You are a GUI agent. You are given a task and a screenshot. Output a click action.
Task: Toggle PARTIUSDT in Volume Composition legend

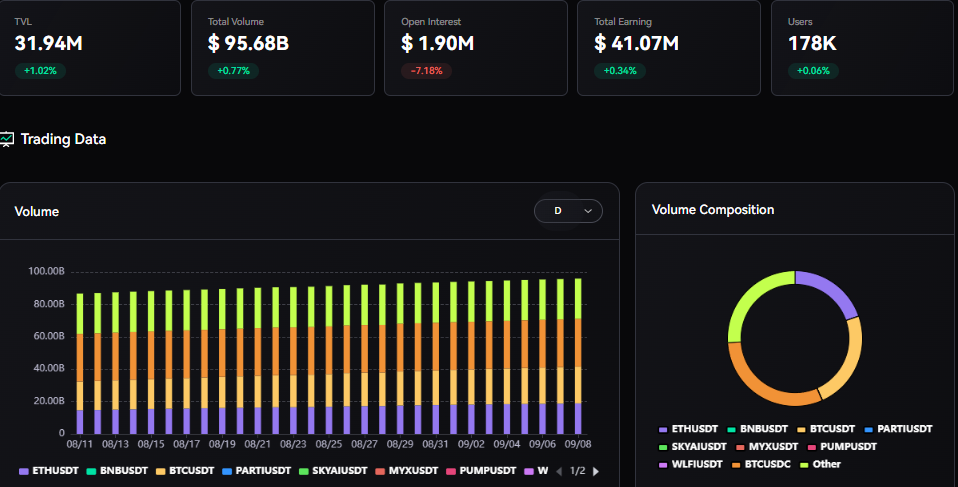point(899,429)
